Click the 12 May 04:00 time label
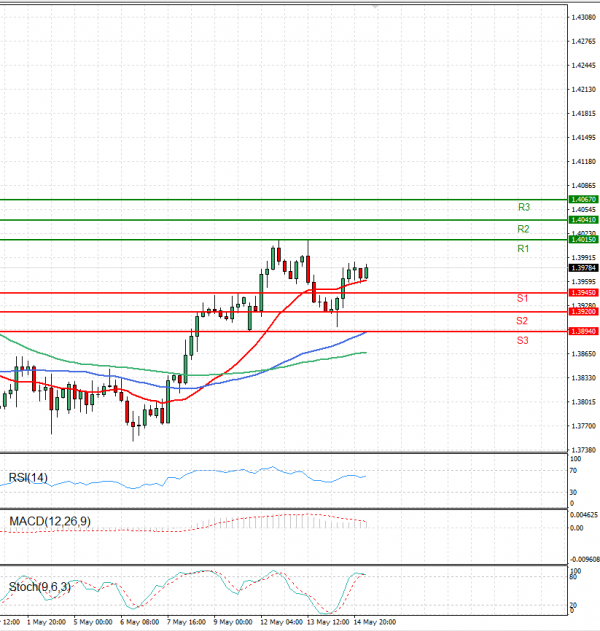600x631 pixels. click(x=281, y=622)
